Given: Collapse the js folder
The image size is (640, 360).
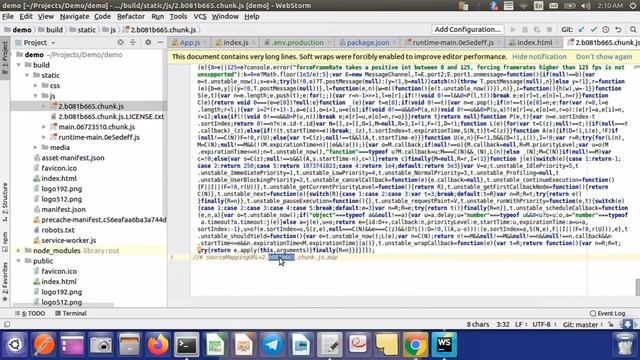Looking at the screenshot, I should coord(36,96).
